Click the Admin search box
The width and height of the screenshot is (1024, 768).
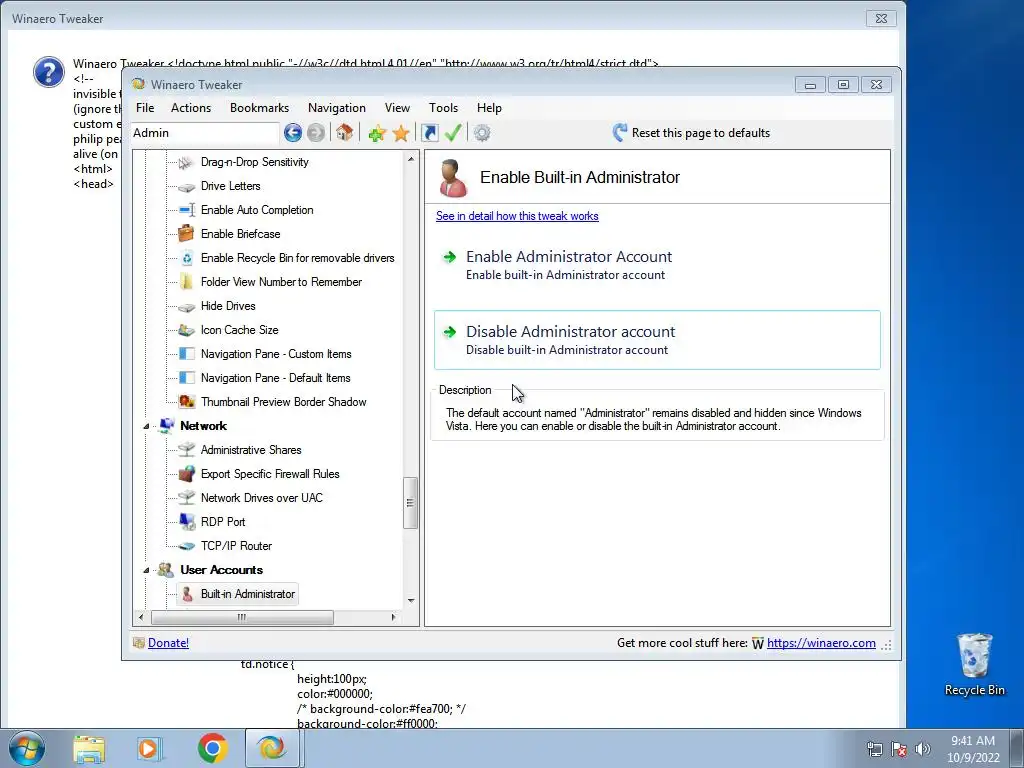coord(204,133)
